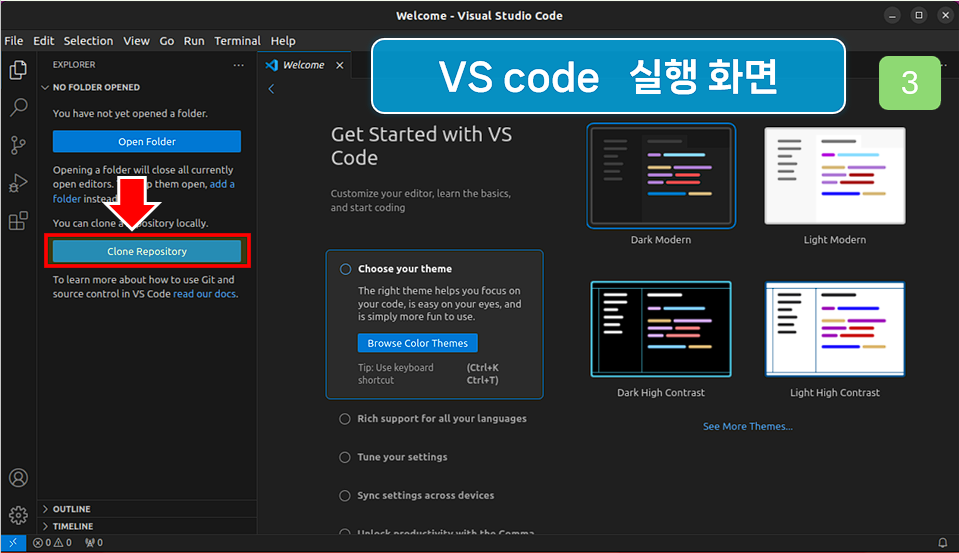Open the Terminal menu

[237, 41]
